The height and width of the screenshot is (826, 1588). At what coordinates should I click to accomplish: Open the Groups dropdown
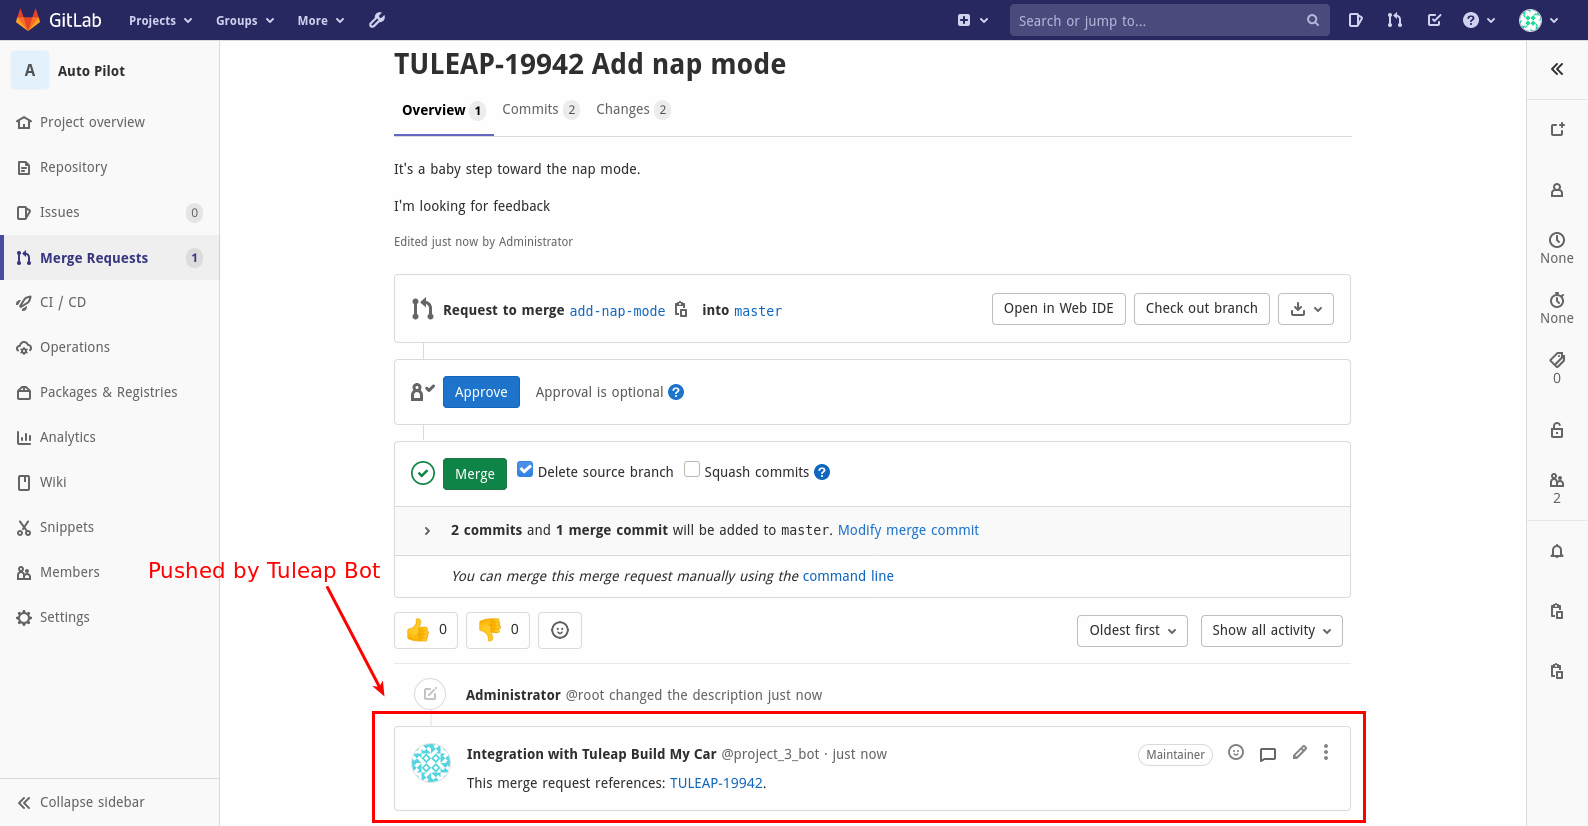coord(245,20)
